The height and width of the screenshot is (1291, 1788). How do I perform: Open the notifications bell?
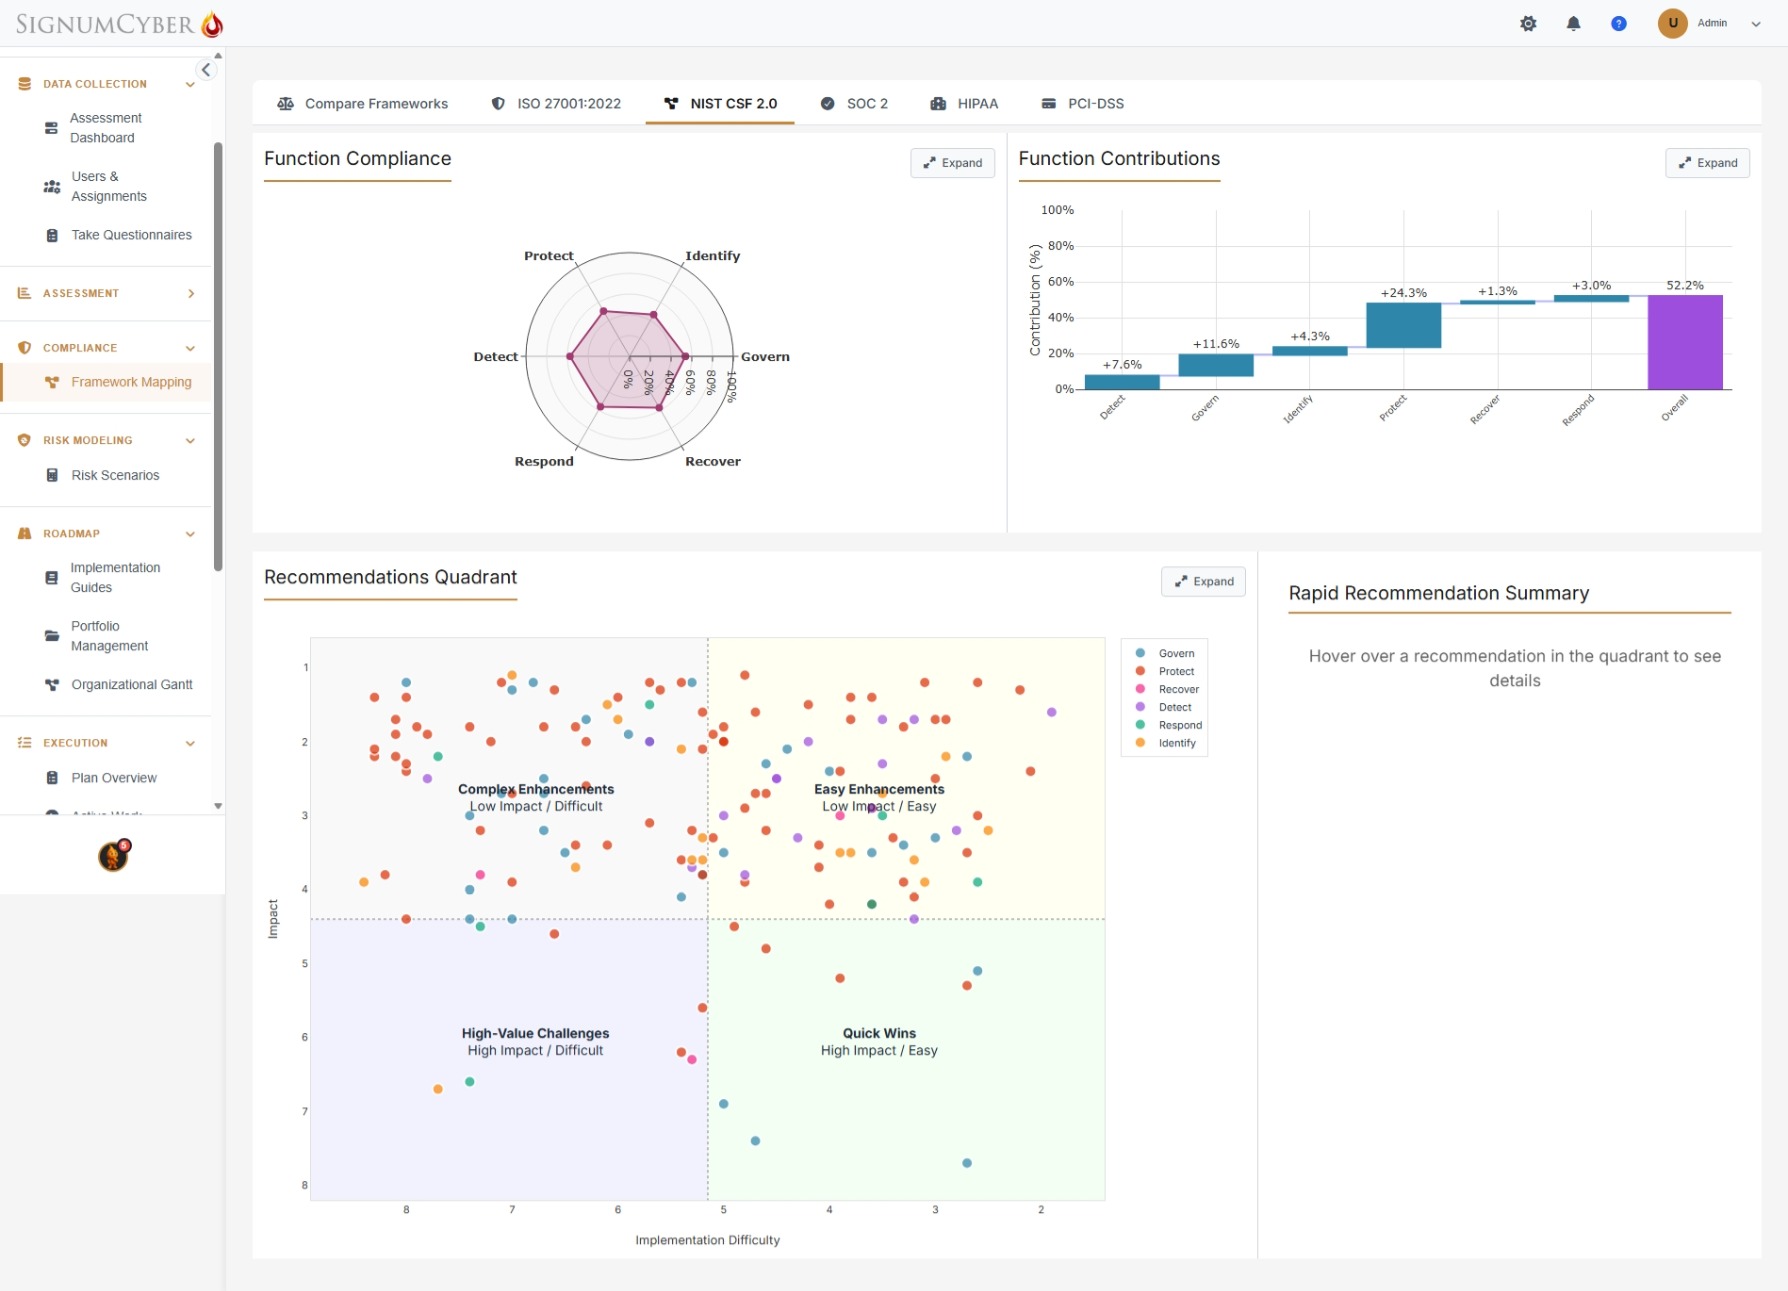click(x=1573, y=23)
